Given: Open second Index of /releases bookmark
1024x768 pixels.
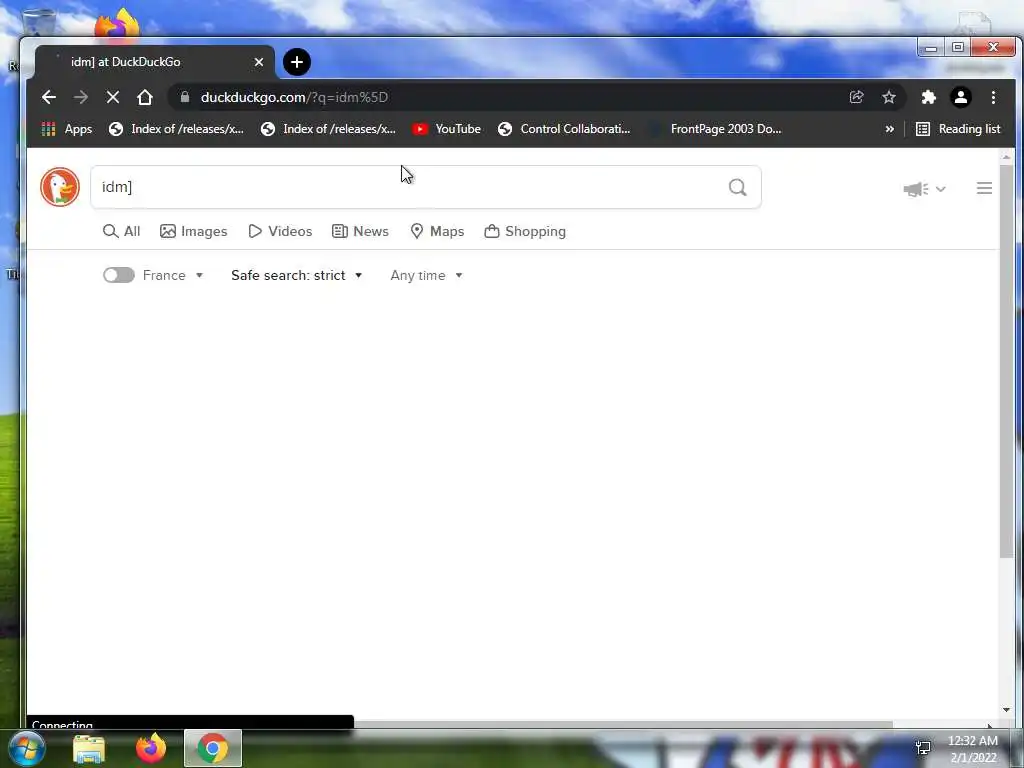Looking at the screenshot, I should tap(328, 129).
